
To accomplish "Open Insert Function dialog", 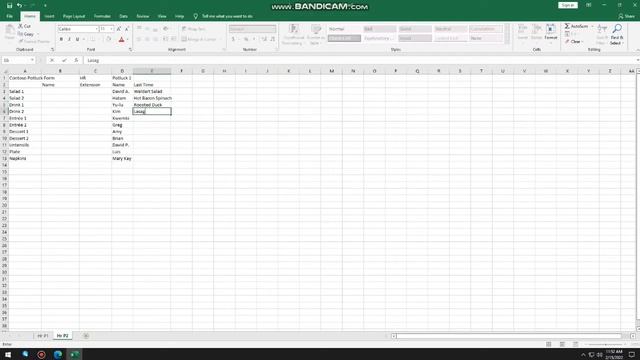I will pos(76,60).
